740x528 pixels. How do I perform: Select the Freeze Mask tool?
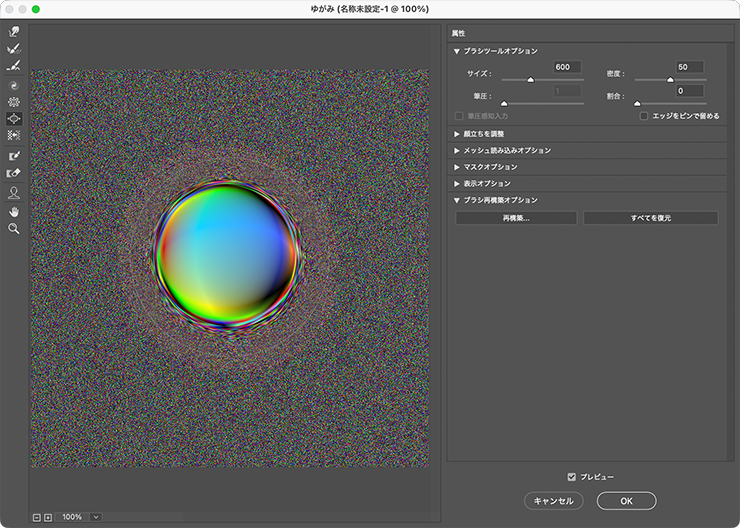pyautogui.click(x=14, y=156)
